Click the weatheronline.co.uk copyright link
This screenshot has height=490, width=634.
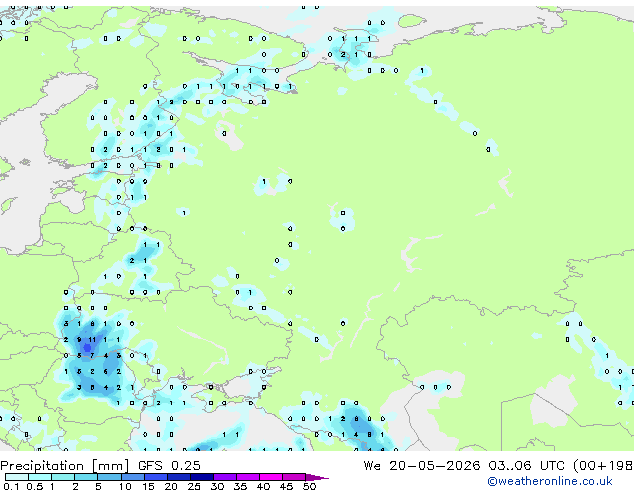(x=550, y=481)
